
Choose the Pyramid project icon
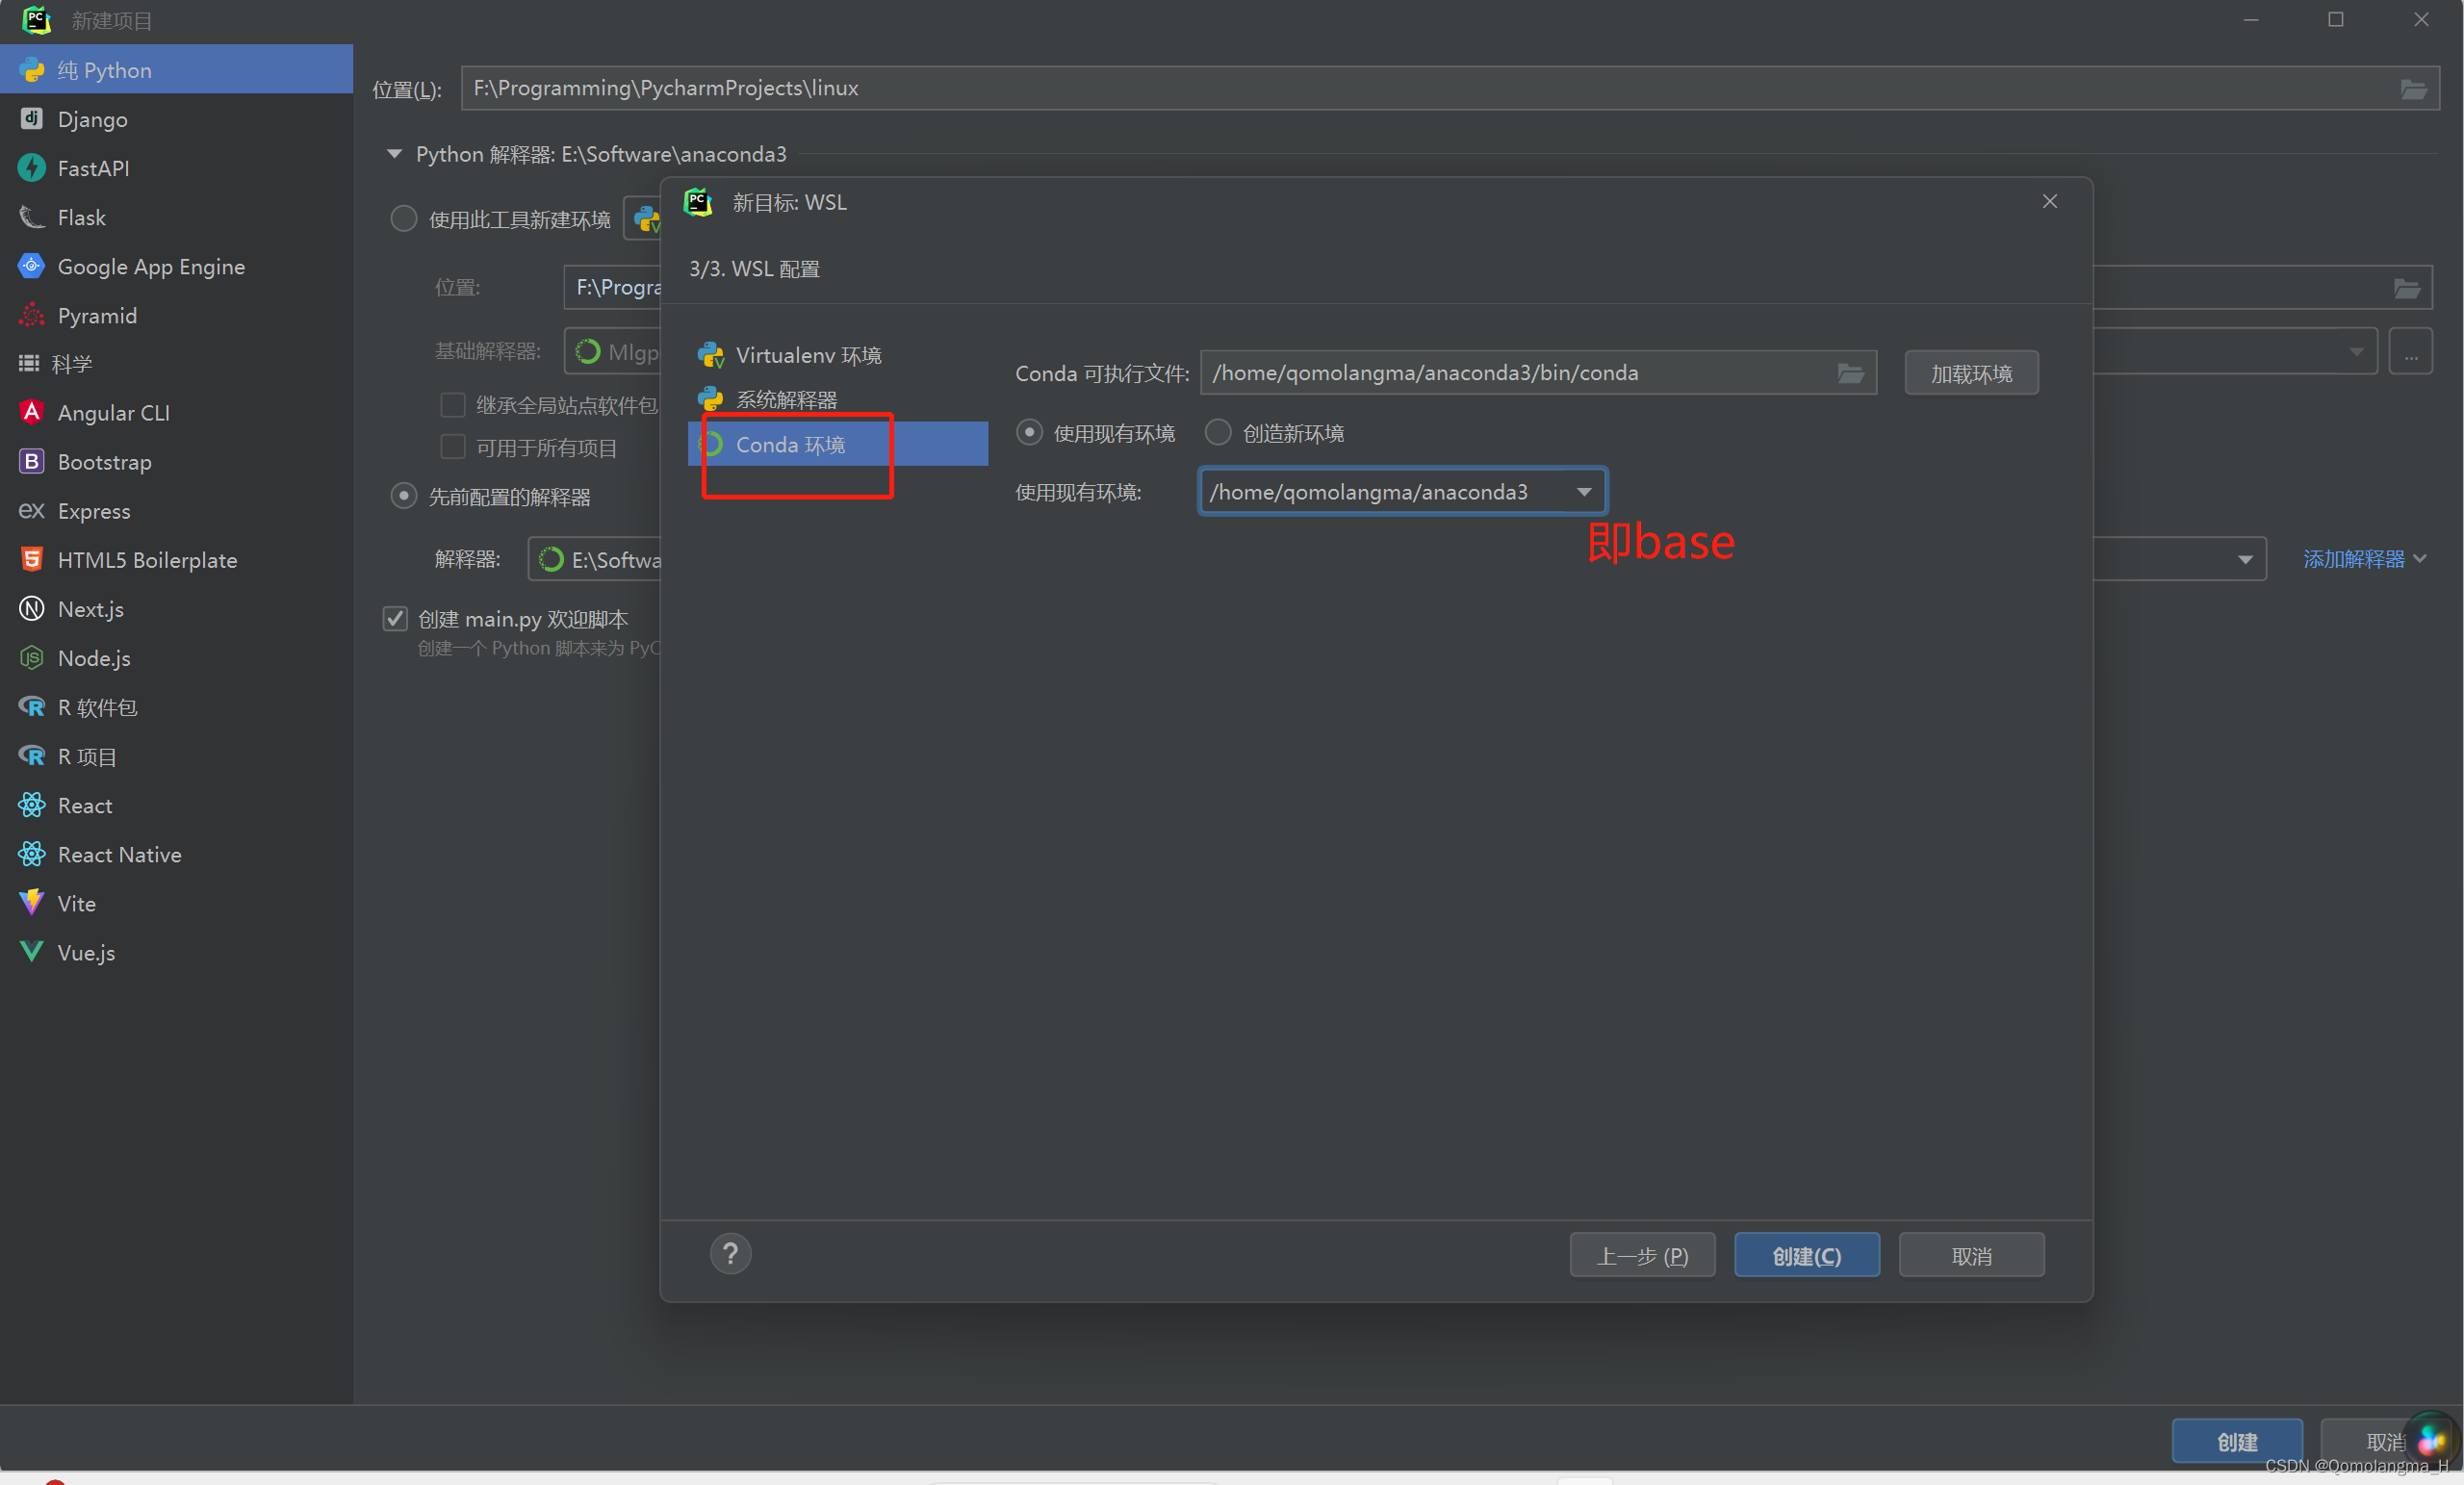(32, 315)
